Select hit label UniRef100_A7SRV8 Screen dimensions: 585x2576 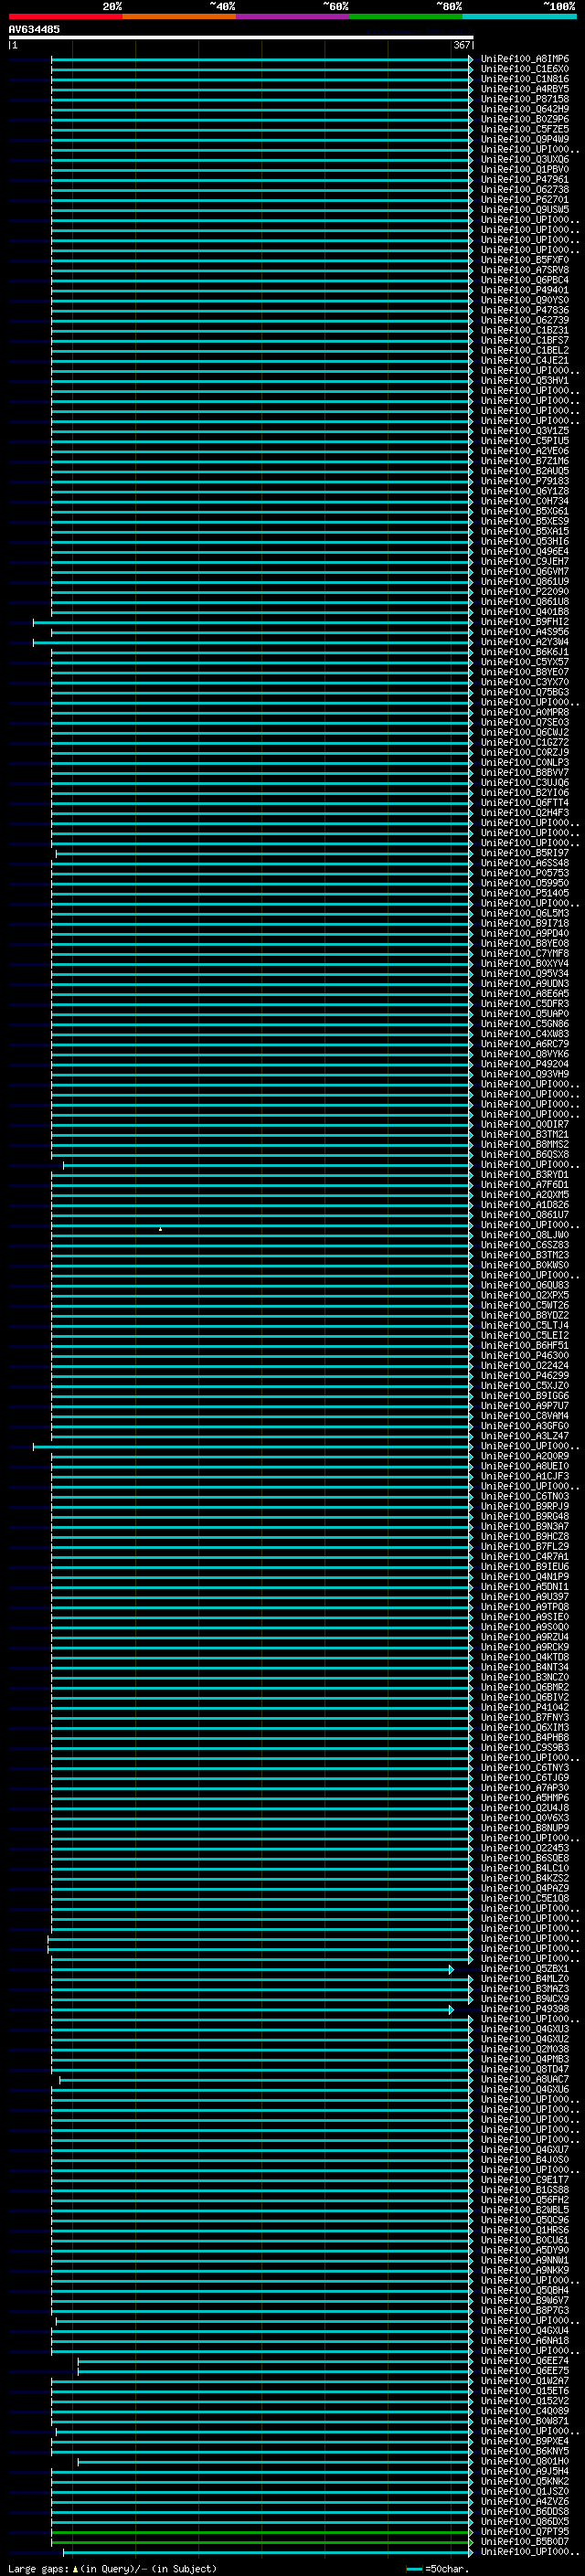click(x=525, y=270)
